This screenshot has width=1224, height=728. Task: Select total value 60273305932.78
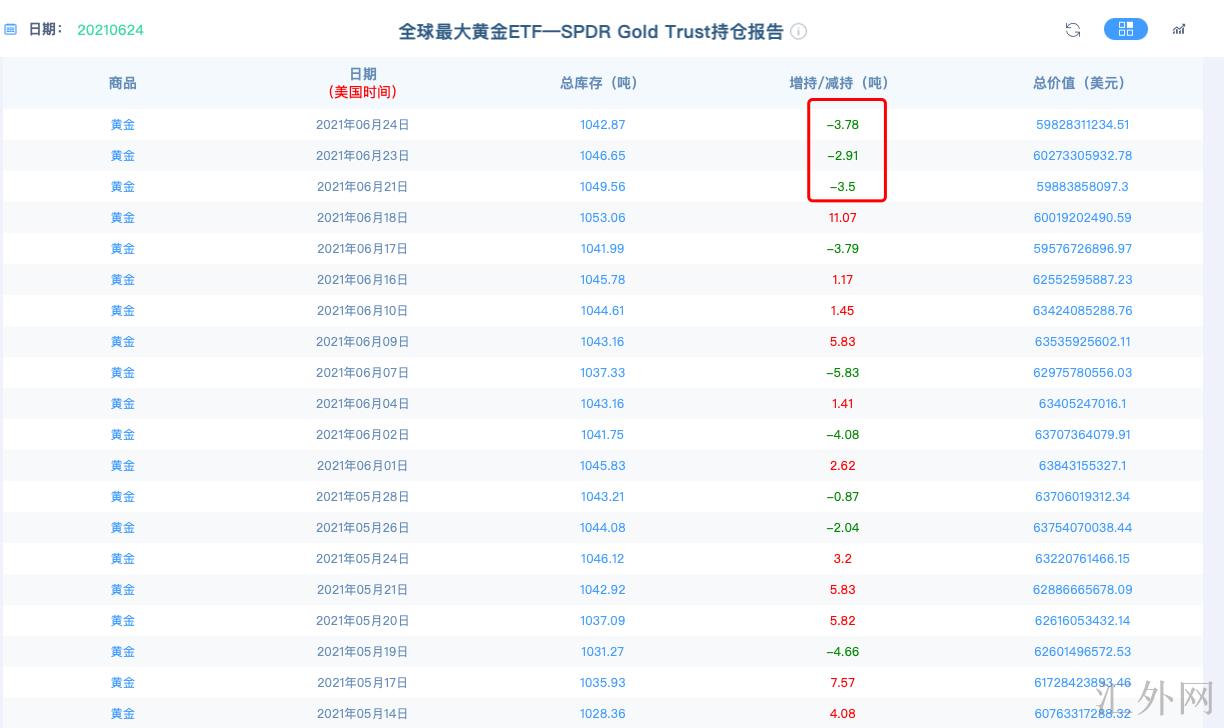point(1085,156)
